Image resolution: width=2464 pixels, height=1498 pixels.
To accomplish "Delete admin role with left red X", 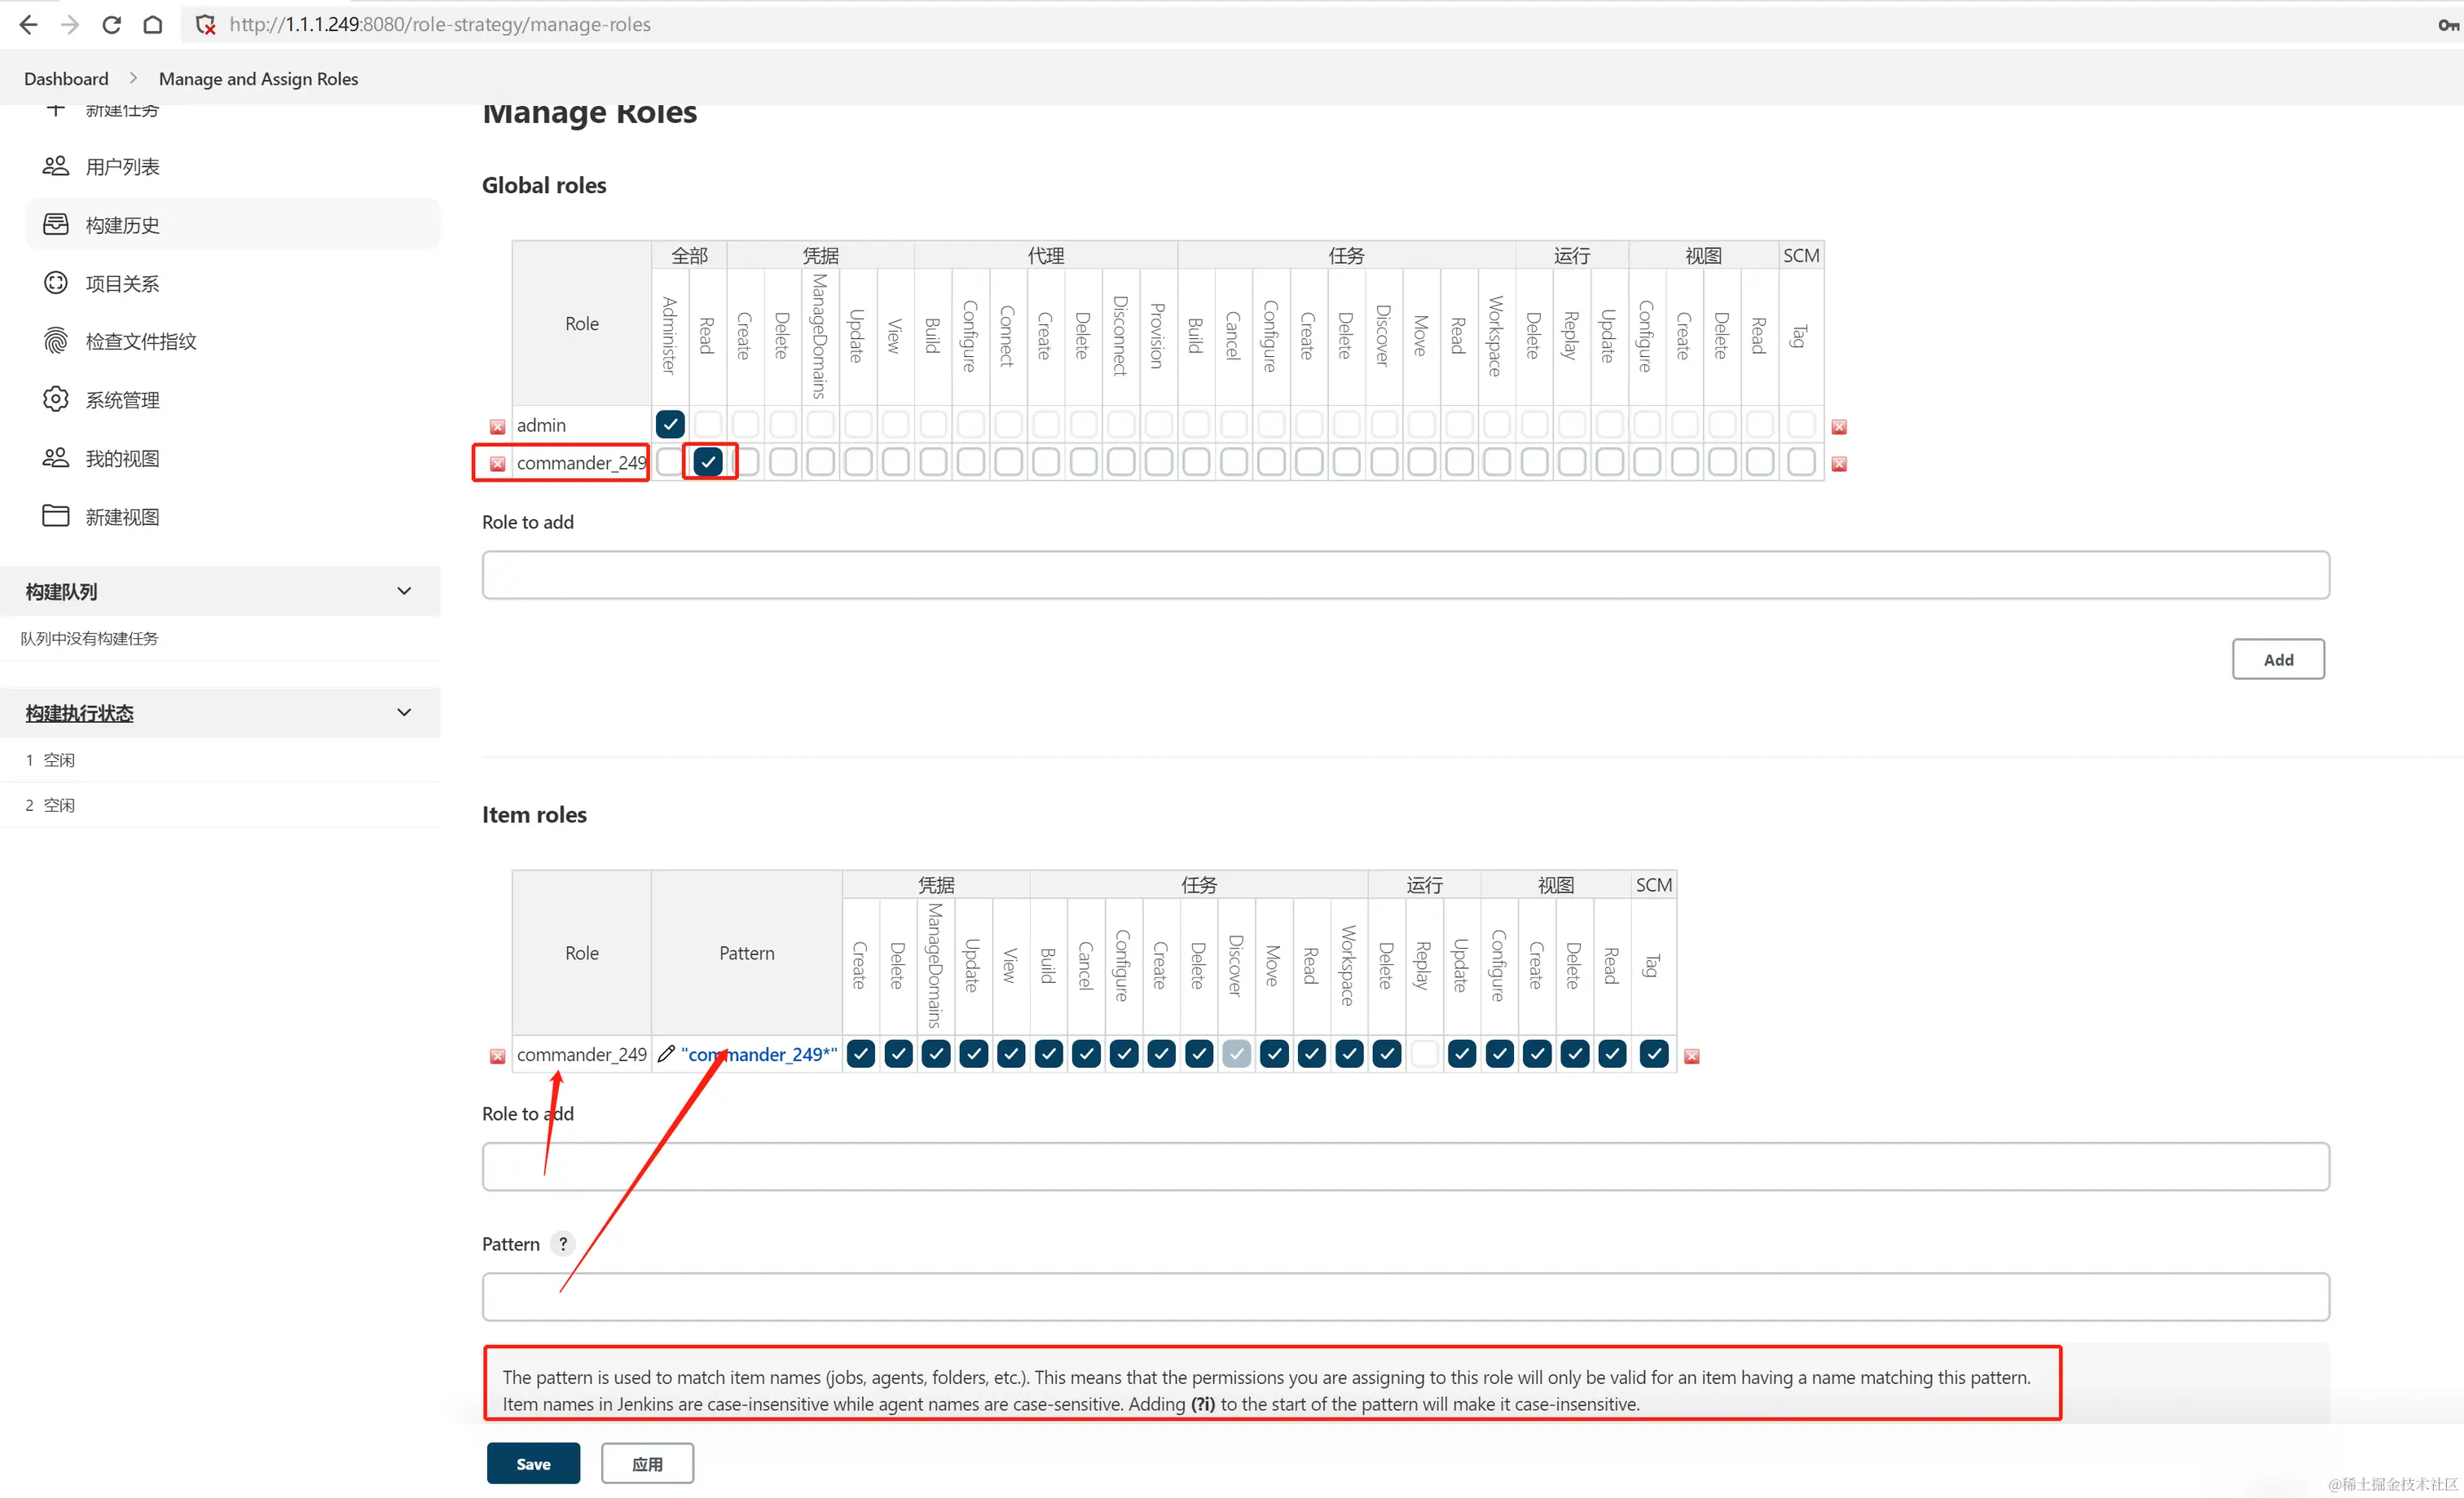I will coord(497,427).
